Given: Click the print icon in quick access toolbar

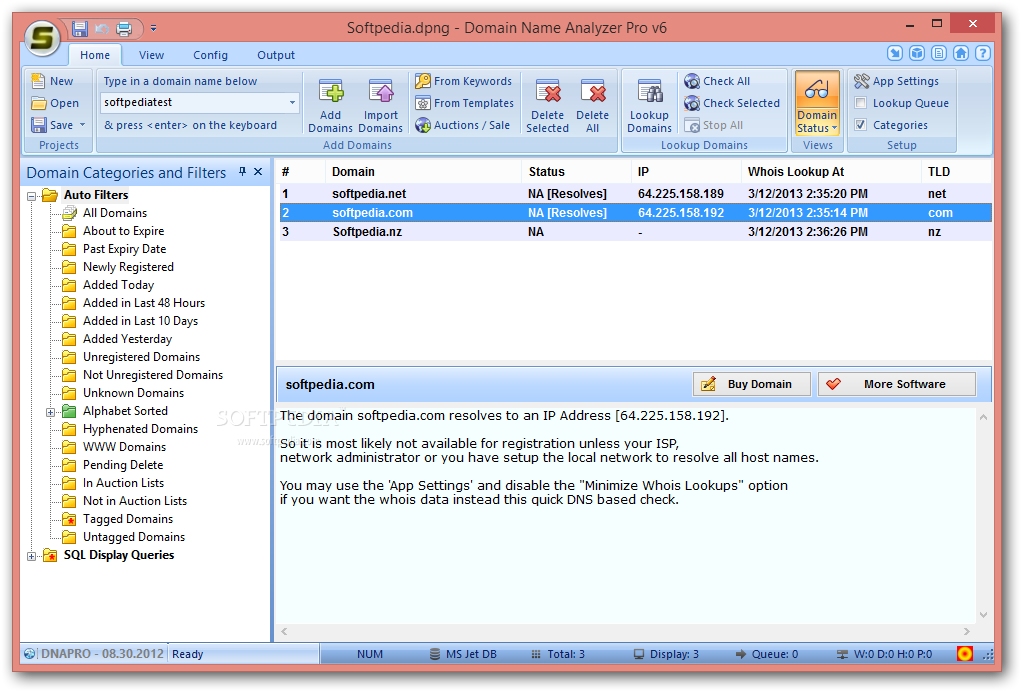Looking at the screenshot, I should coord(124,28).
